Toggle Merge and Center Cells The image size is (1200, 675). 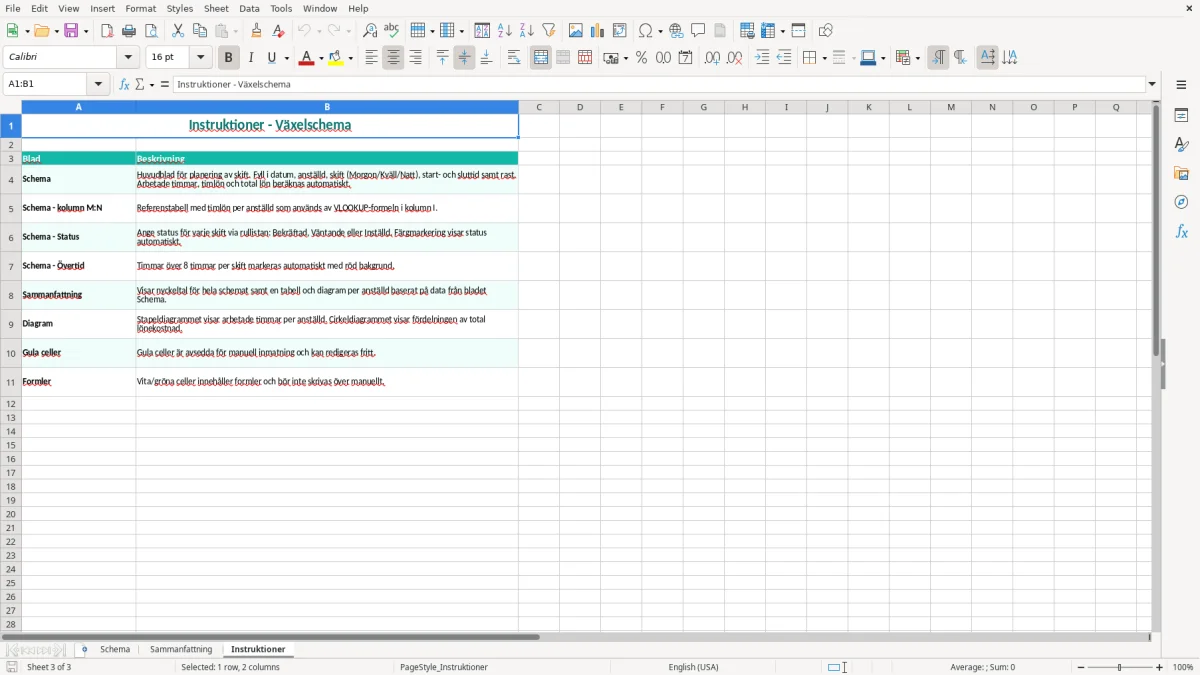point(541,58)
